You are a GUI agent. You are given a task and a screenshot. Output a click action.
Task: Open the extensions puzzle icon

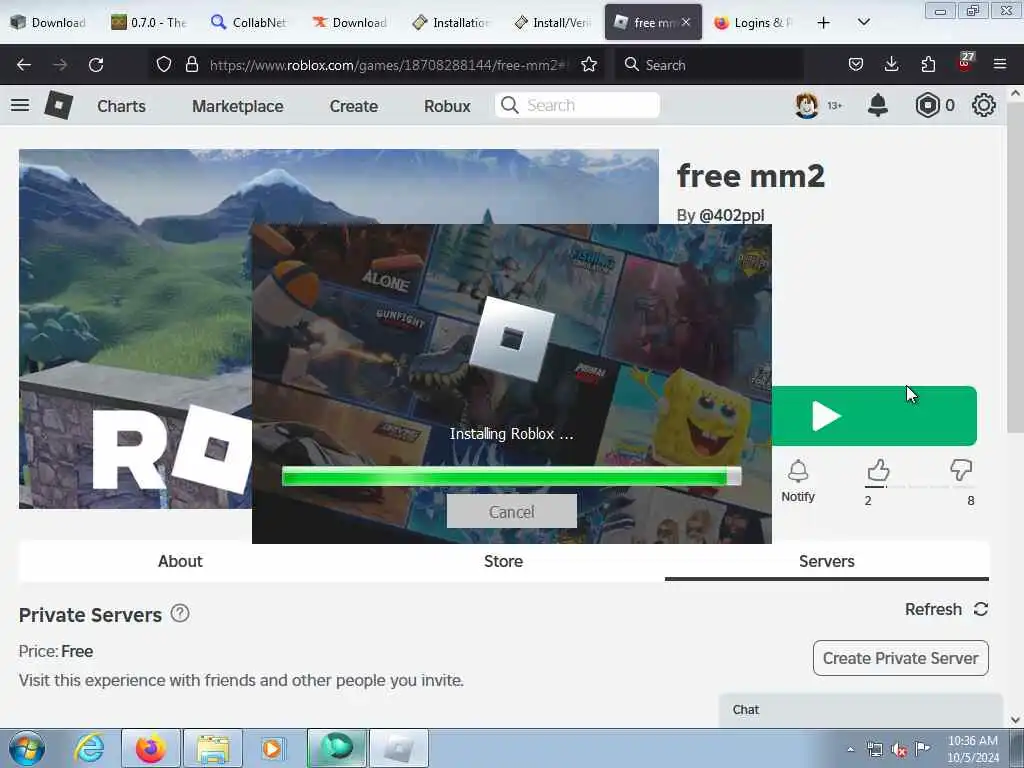pos(928,65)
